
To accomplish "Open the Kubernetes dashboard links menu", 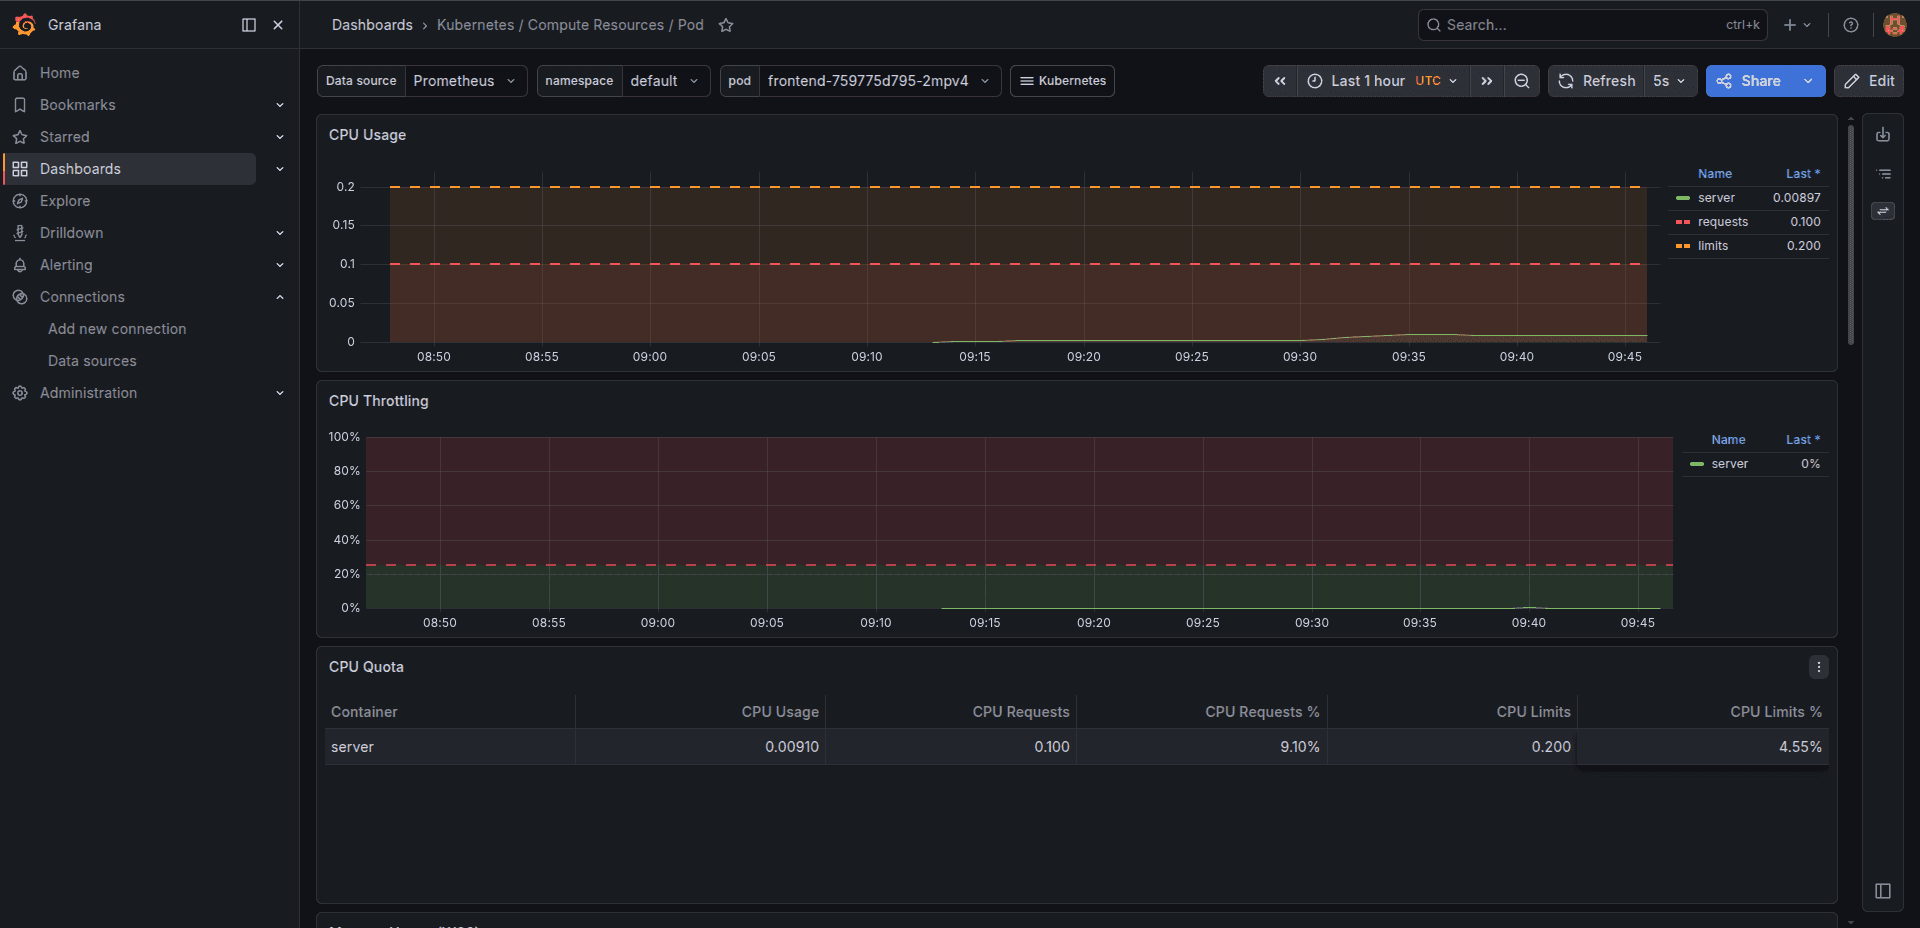I will point(1062,81).
